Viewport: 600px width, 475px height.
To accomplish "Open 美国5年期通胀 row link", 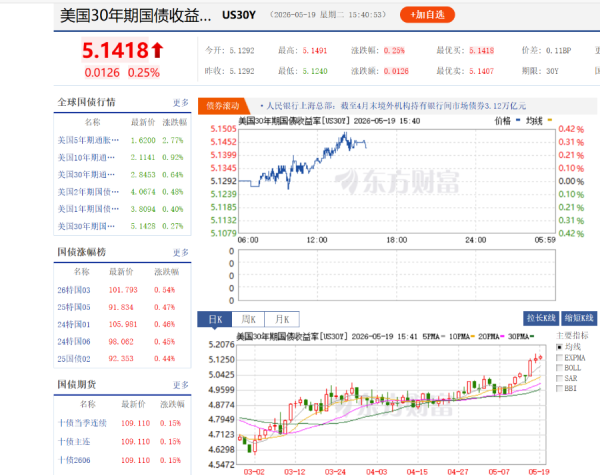I will point(88,140).
